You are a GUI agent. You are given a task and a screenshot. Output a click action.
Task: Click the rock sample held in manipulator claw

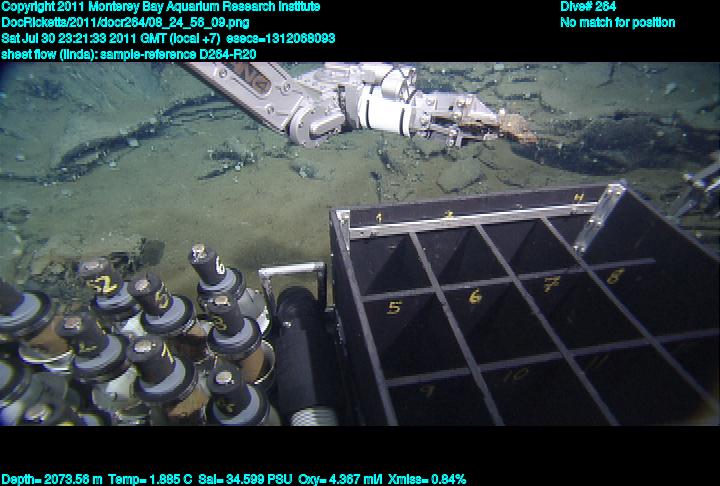[518, 126]
